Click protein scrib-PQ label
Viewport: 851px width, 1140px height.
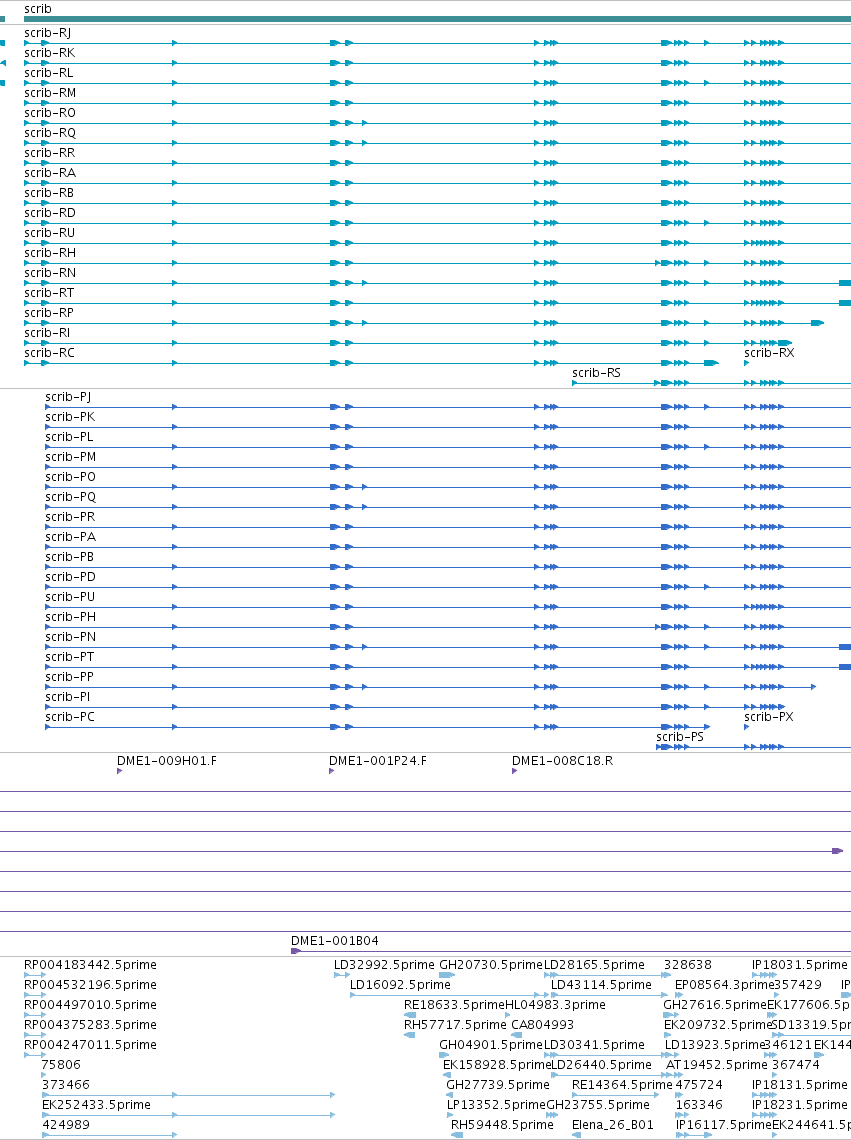click(71, 497)
